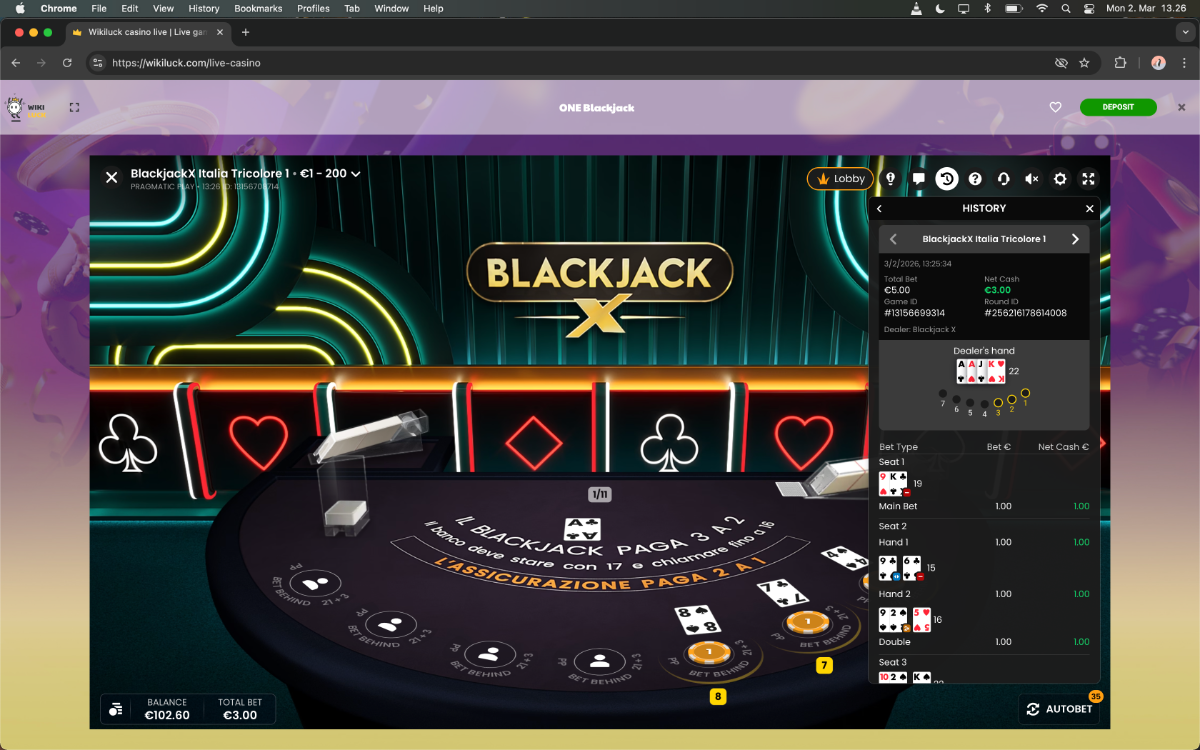Open the Lobby with crown icon
Viewport: 1200px width, 750px height.
coord(840,179)
